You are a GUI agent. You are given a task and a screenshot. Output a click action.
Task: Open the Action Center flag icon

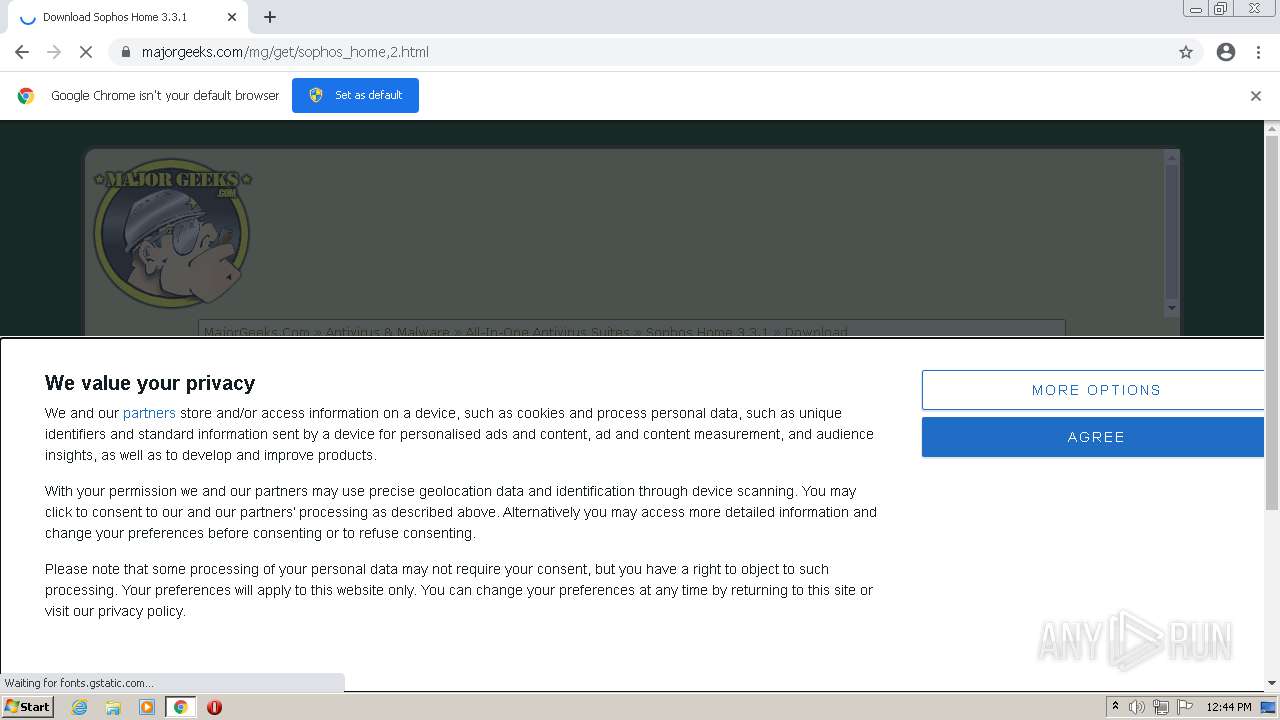click(1185, 707)
